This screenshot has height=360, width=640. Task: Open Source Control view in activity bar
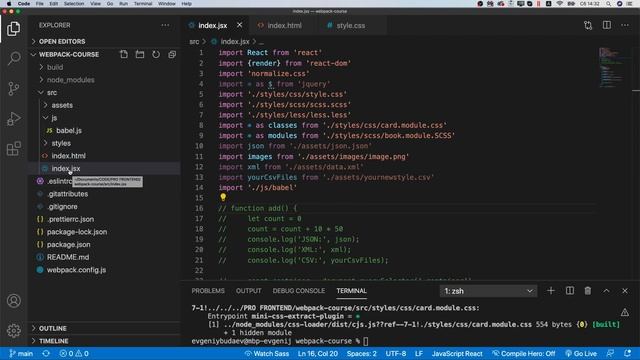click(13, 88)
